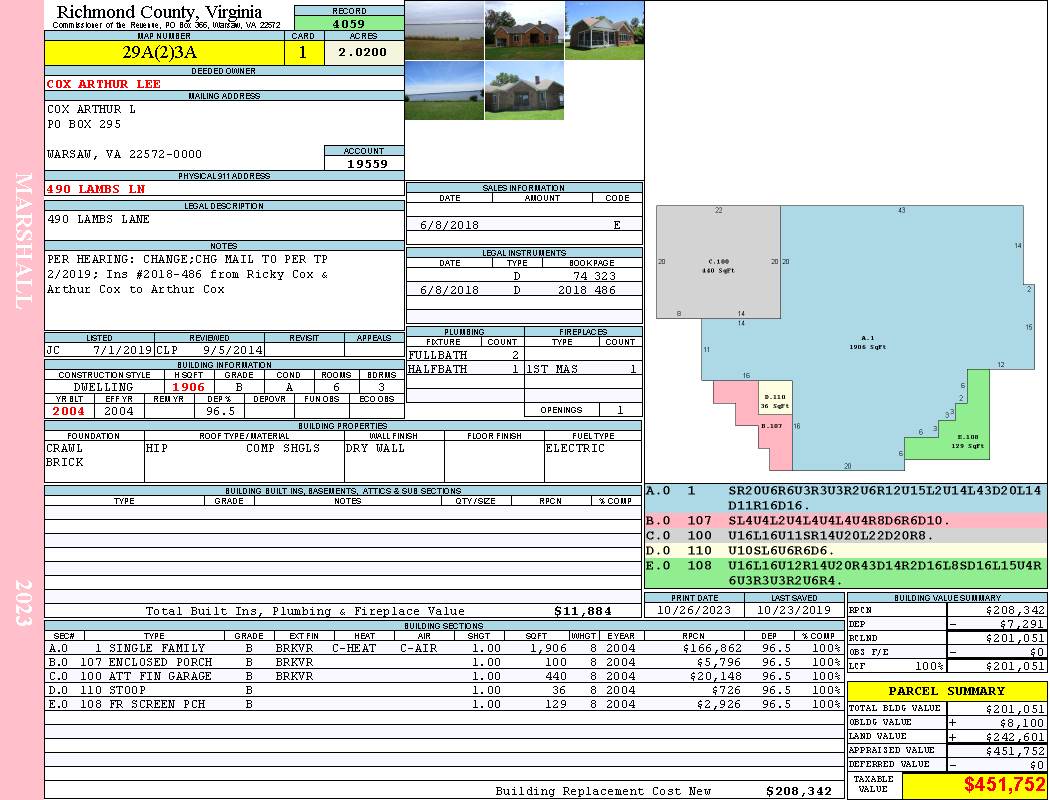Image resolution: width=1050 pixels, height=800 pixels.
Task: Click the PARCEL SUMMARY header
Action: coord(947,691)
